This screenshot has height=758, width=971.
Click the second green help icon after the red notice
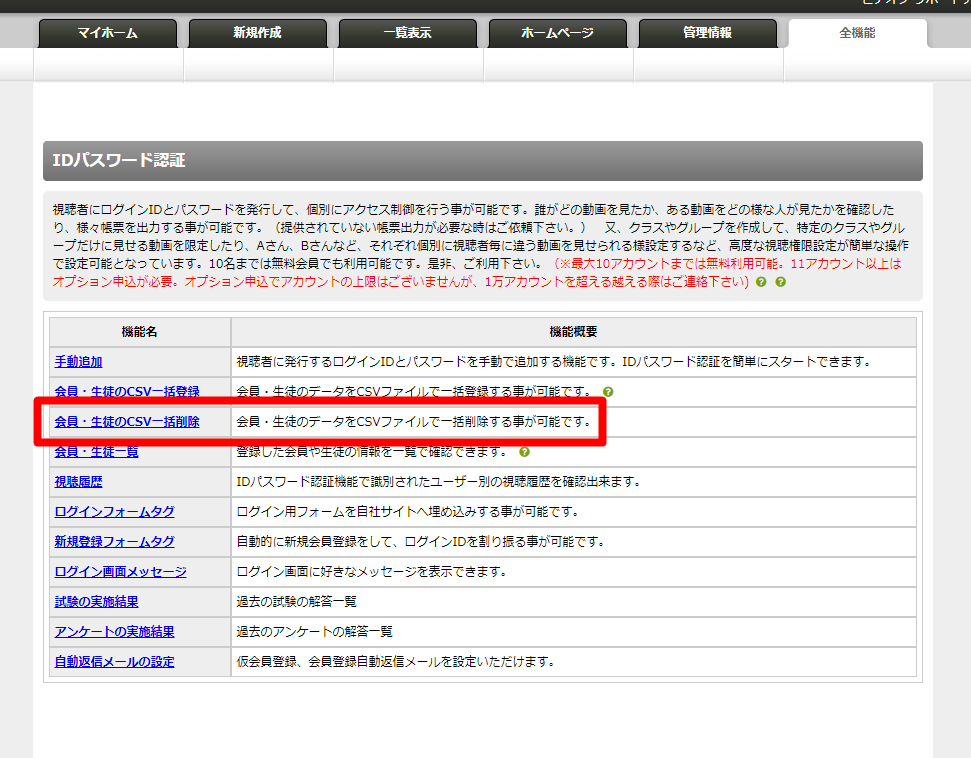(781, 283)
